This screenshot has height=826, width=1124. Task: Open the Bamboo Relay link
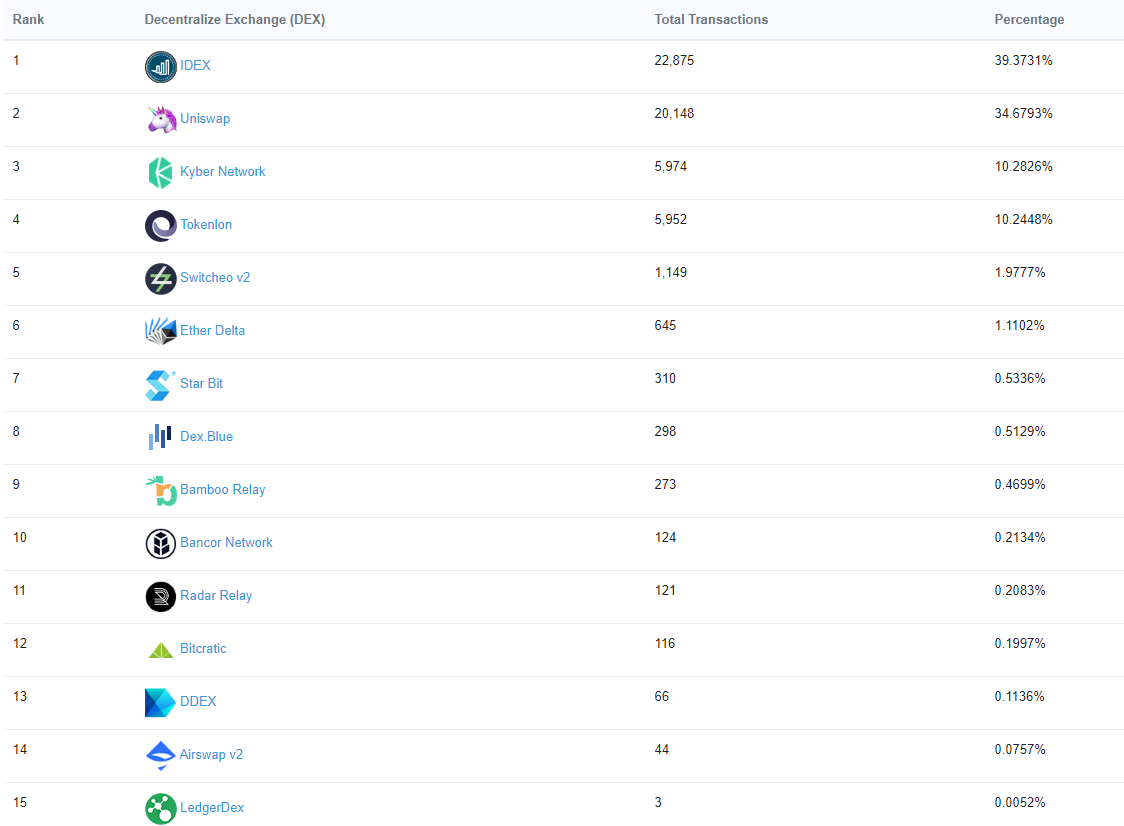pyautogui.click(x=222, y=490)
